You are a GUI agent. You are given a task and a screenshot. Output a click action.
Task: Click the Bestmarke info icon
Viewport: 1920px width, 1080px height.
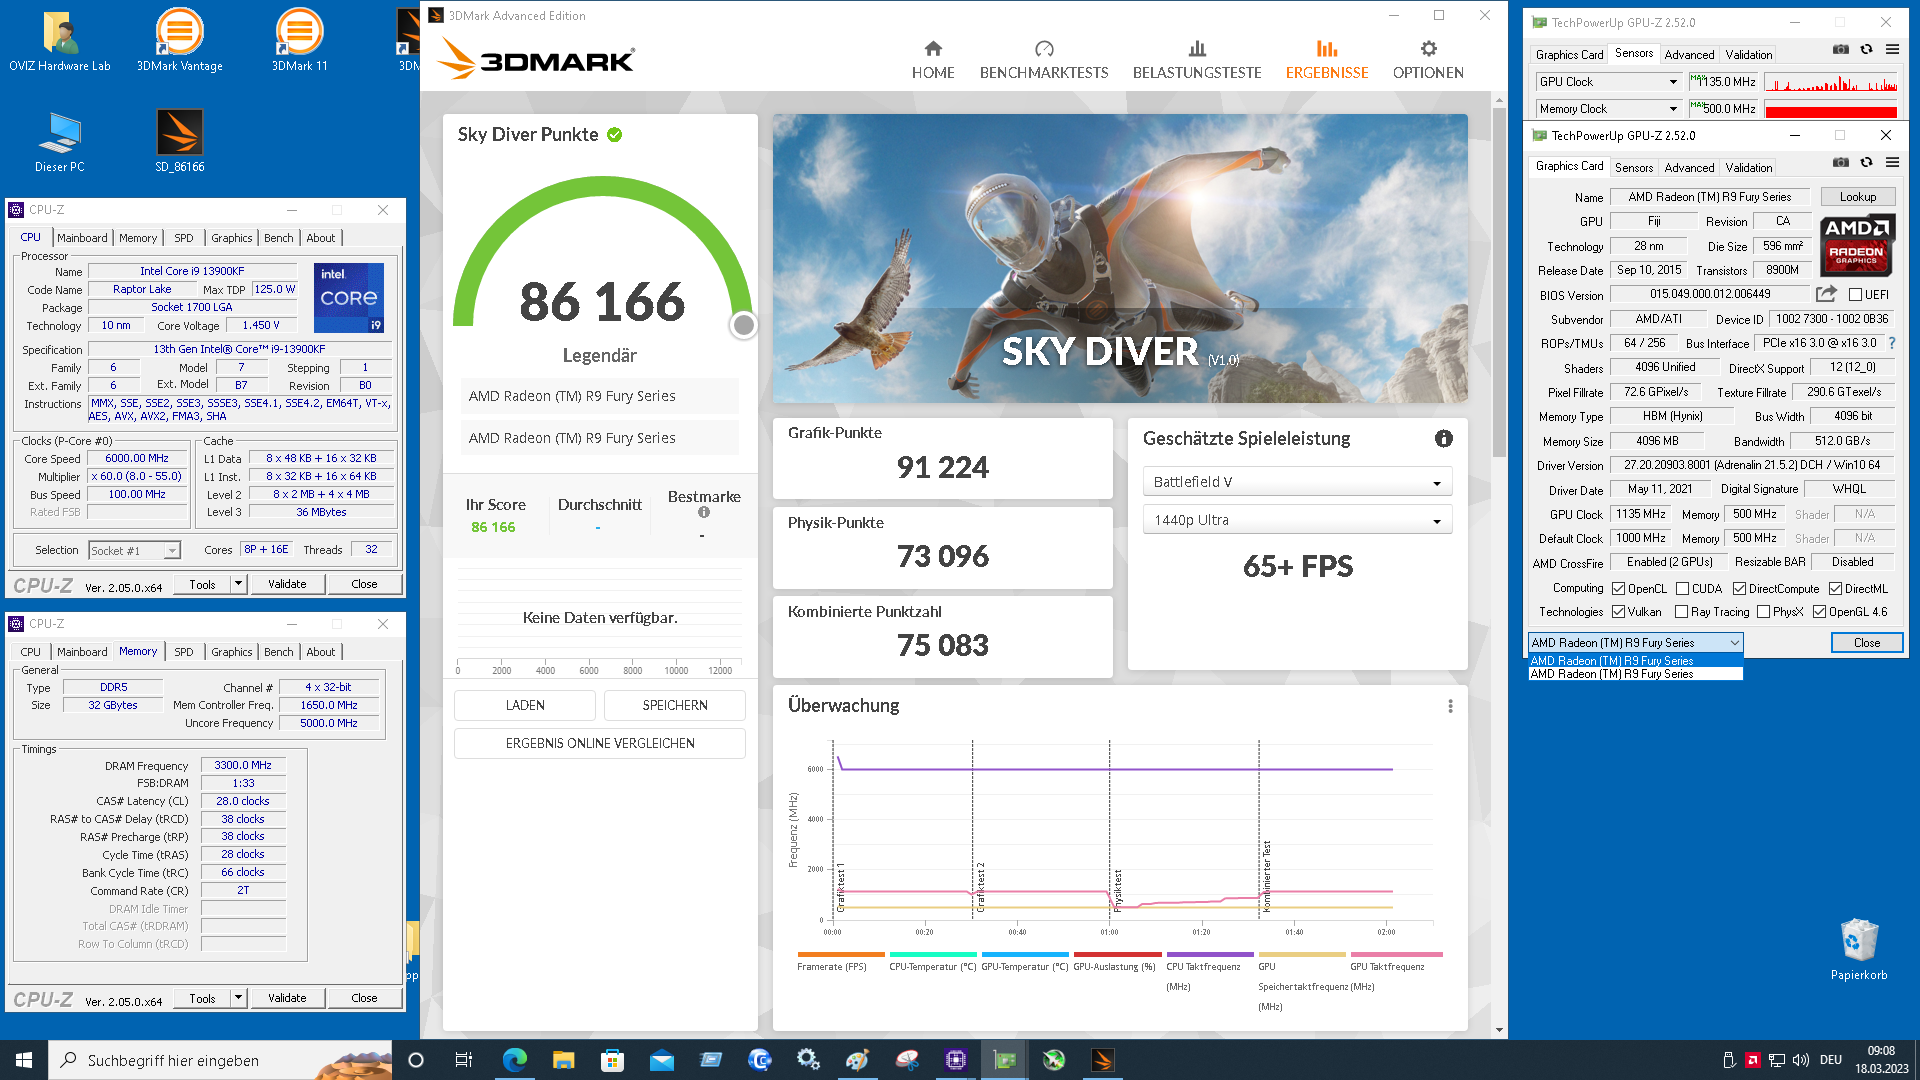click(703, 512)
